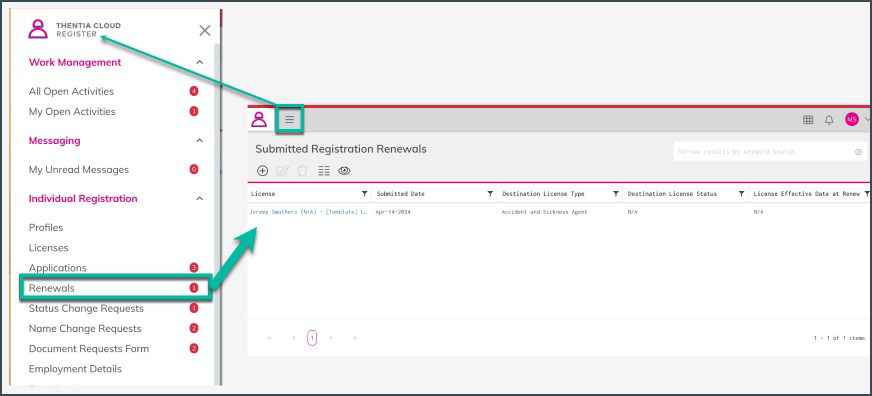Filter the Destination License Type column

[x=616, y=194]
